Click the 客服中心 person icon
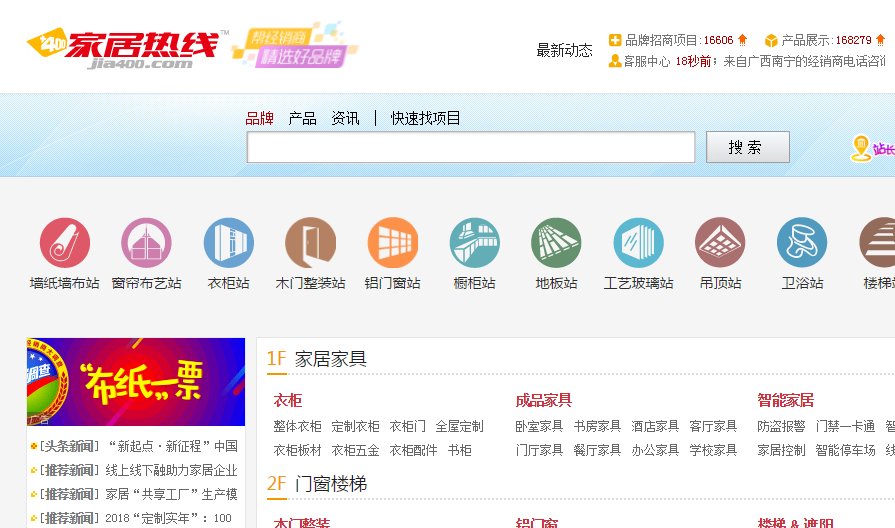Viewport: 895px width, 528px height. 615,61
